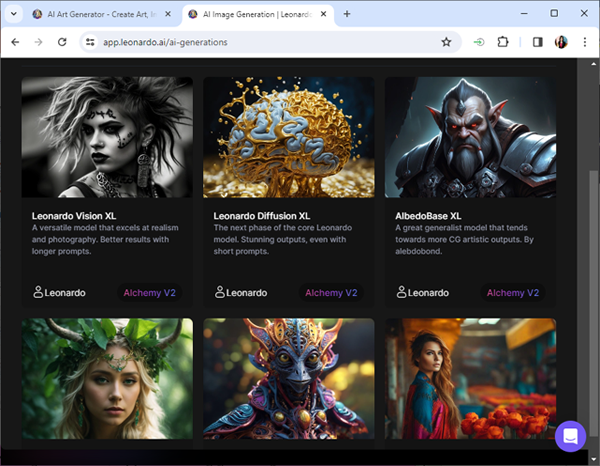Screen dimensions: 600x466
Task: Click the Leonardo Vision XL title
Action: point(74,216)
